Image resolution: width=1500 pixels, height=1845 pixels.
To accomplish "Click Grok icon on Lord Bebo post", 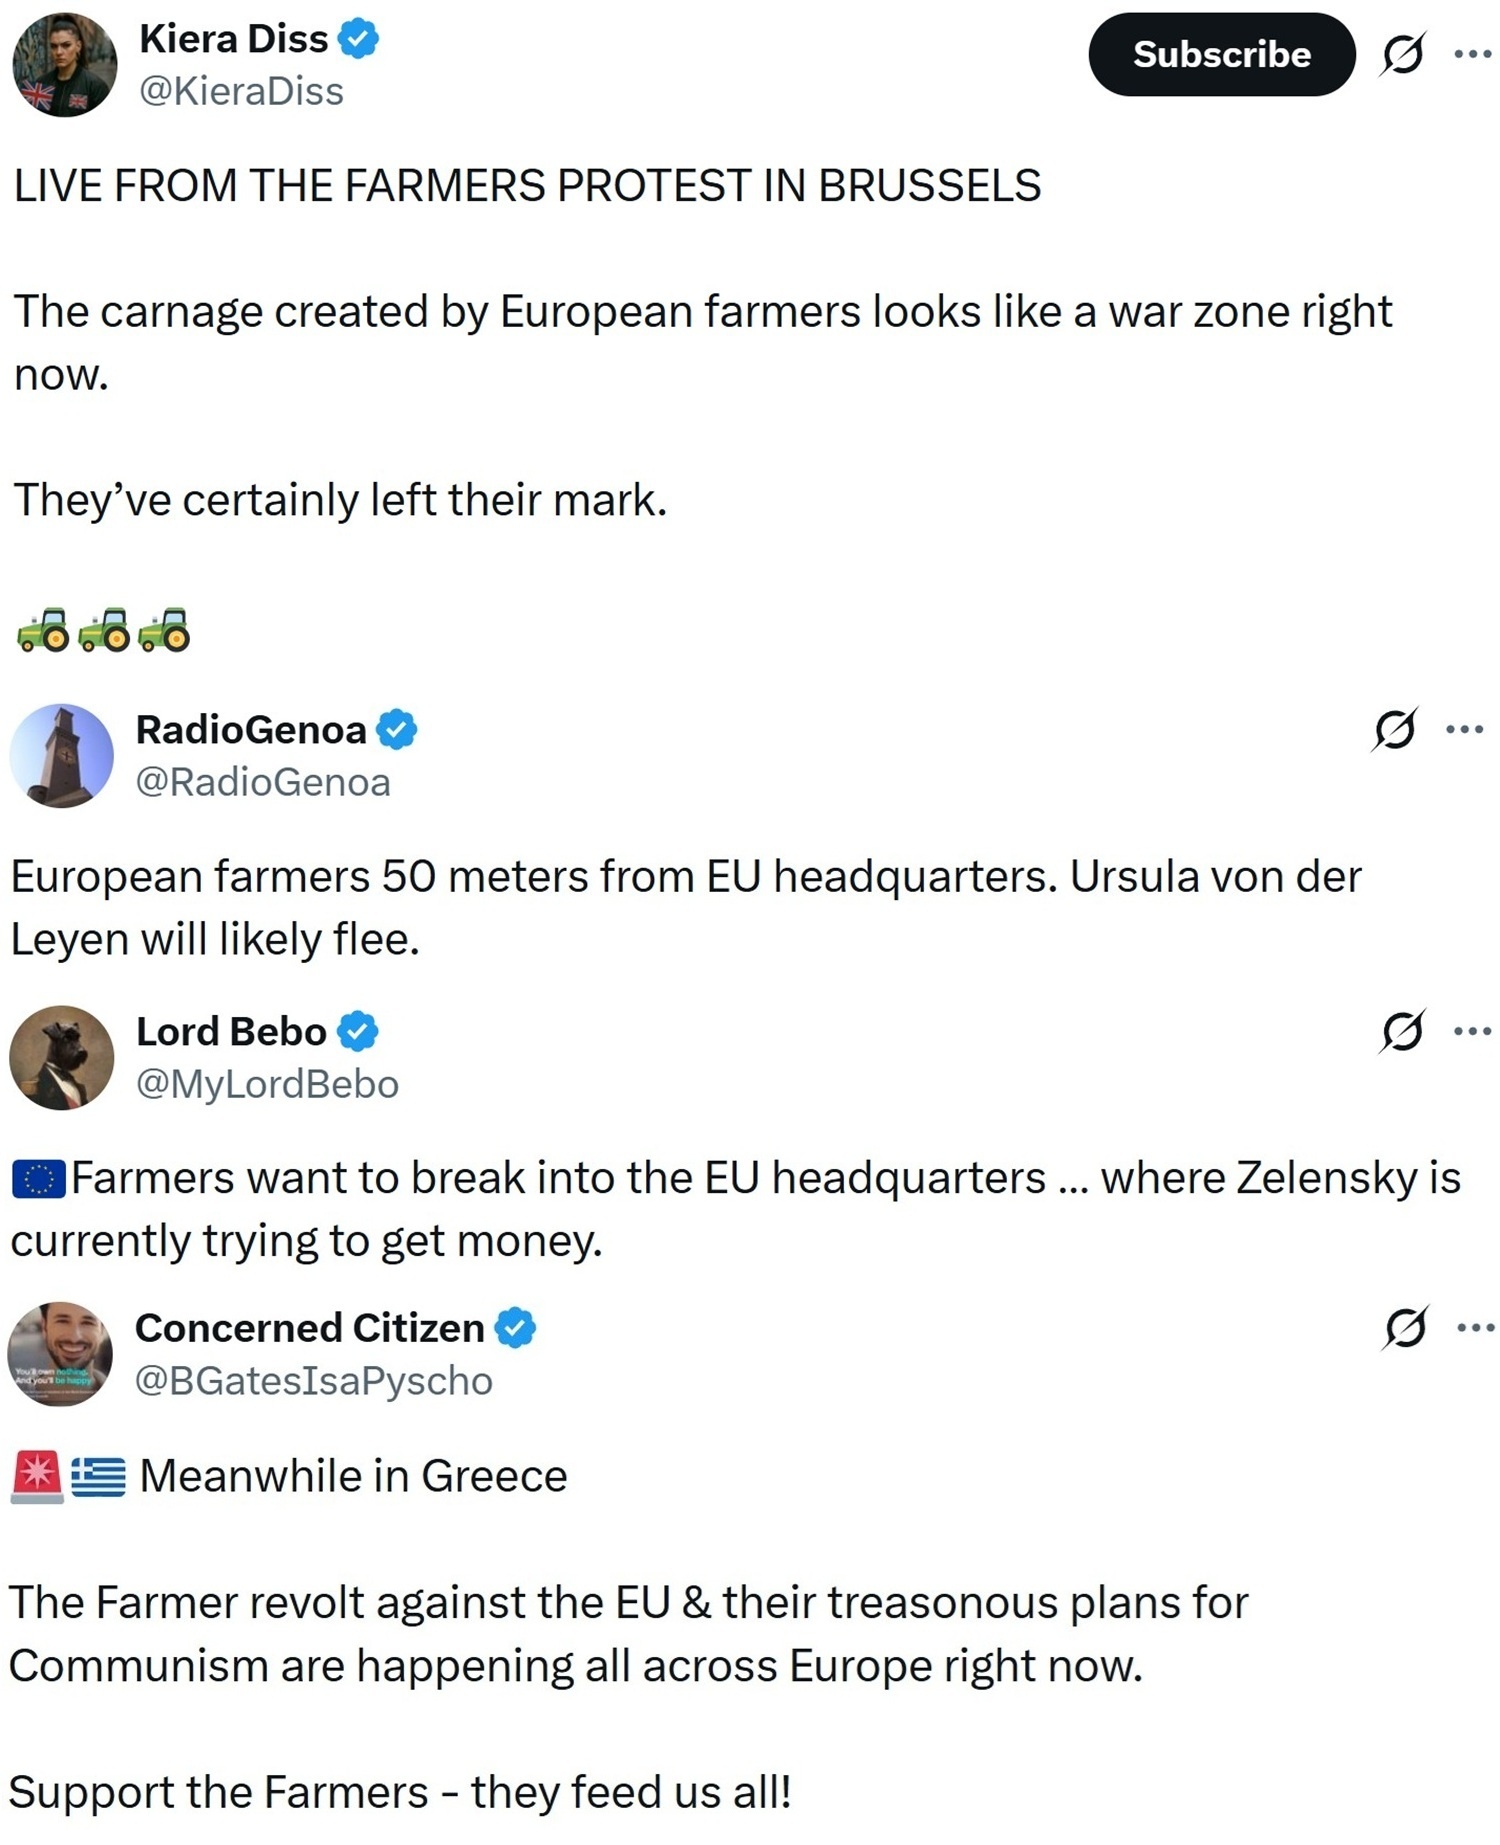I will 1401,1032.
